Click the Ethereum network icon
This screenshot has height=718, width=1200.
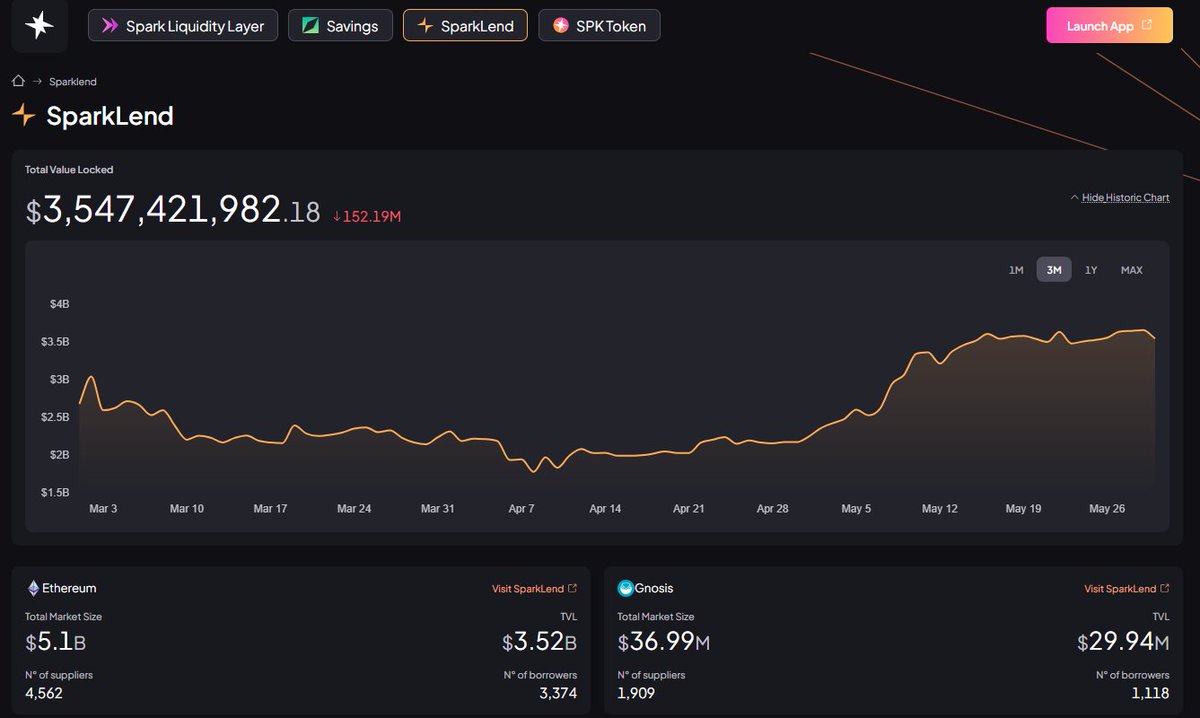pos(33,588)
